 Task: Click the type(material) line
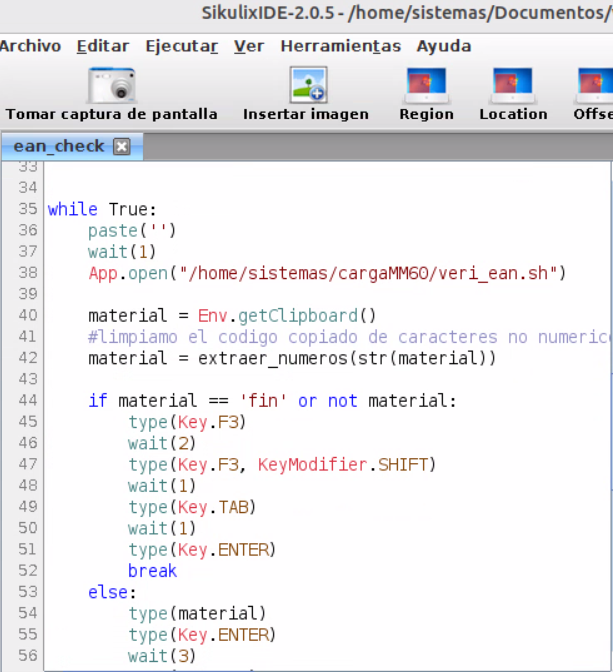(197, 613)
